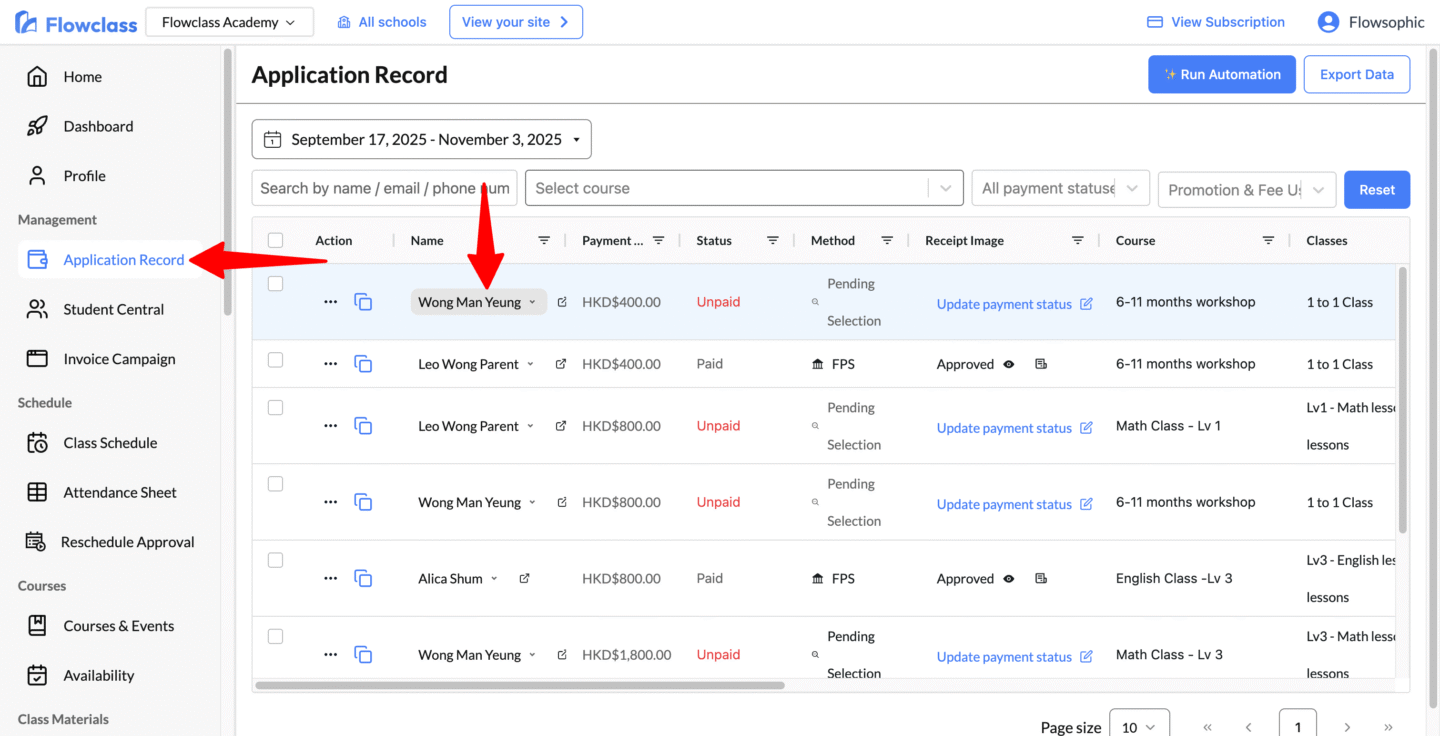Open three-dot action menu for Alica Shum
Viewport: 1440px width, 736px height.
coord(331,579)
